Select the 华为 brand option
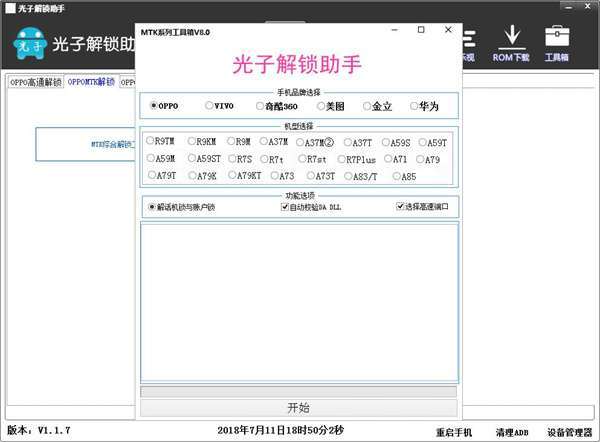The image size is (600, 442). [x=410, y=105]
